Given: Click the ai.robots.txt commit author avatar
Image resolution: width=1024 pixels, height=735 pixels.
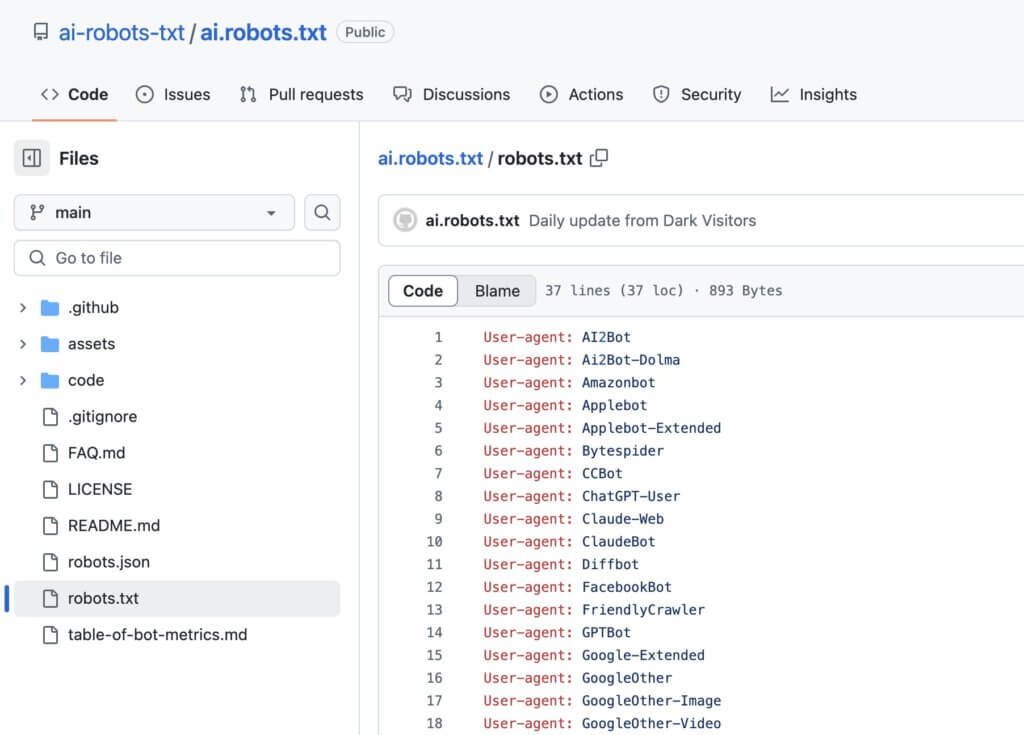Looking at the screenshot, I should tap(405, 220).
